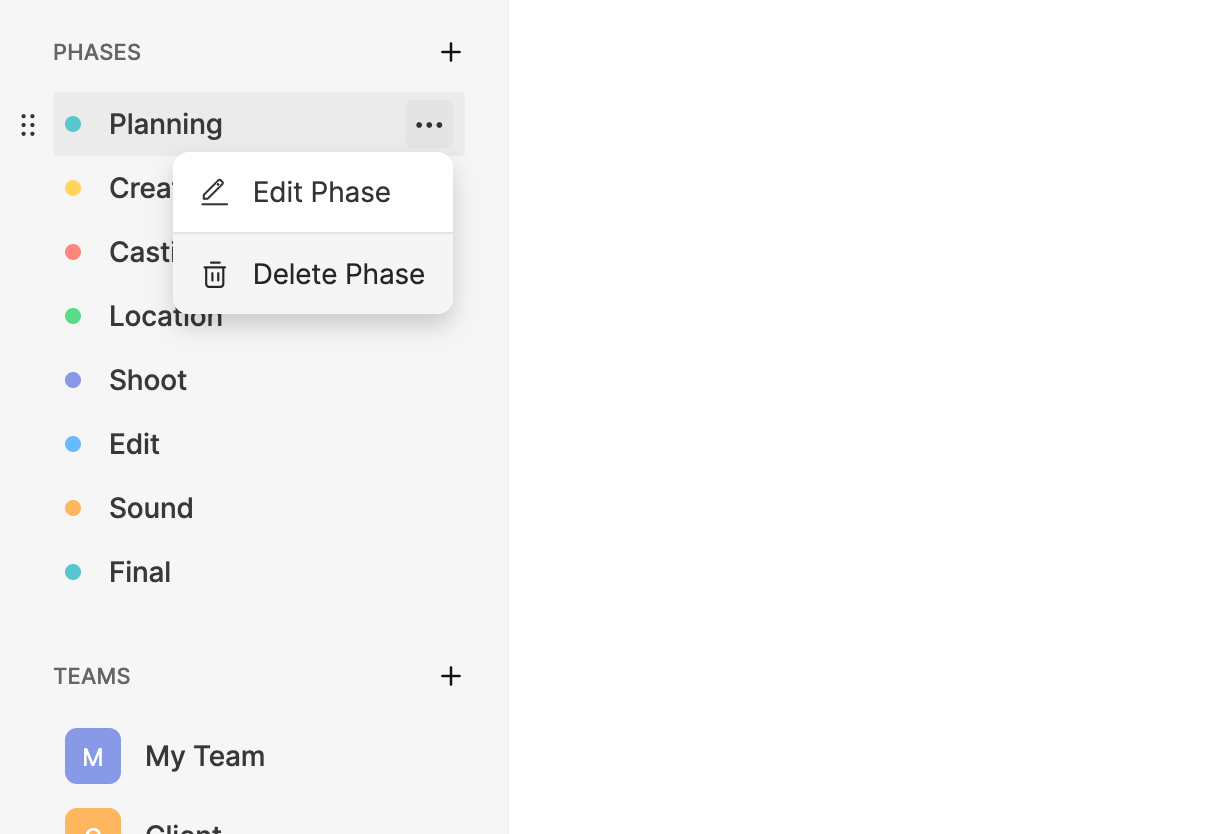Click the Location phase label
The width and height of the screenshot is (1232, 834).
coord(140,317)
